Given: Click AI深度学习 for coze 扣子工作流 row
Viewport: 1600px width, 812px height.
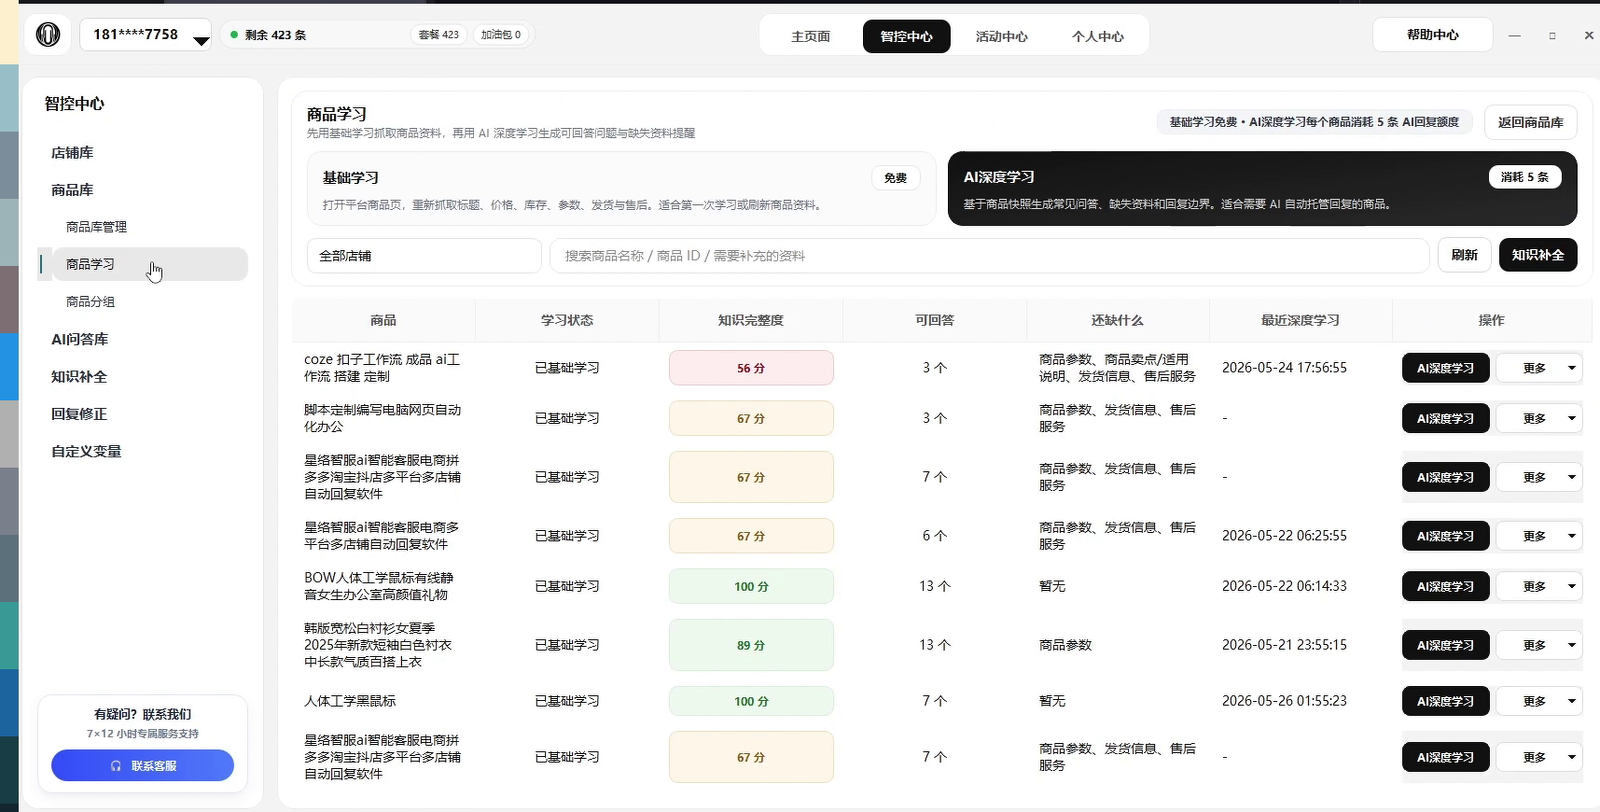Looking at the screenshot, I should pos(1445,368).
